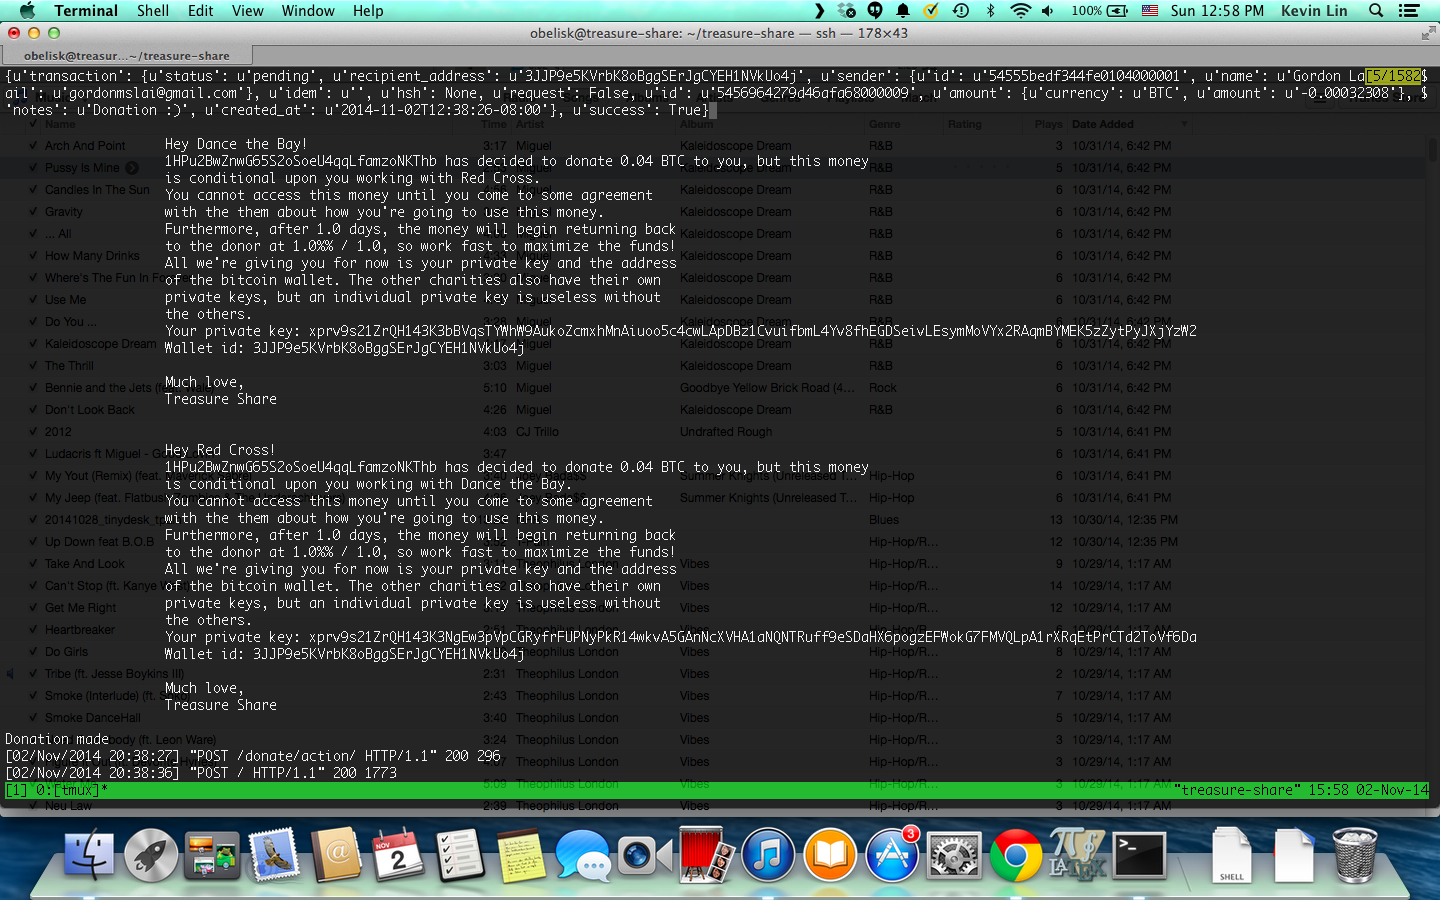Open Notification Center list icon
1440x900 pixels.
1409,11
